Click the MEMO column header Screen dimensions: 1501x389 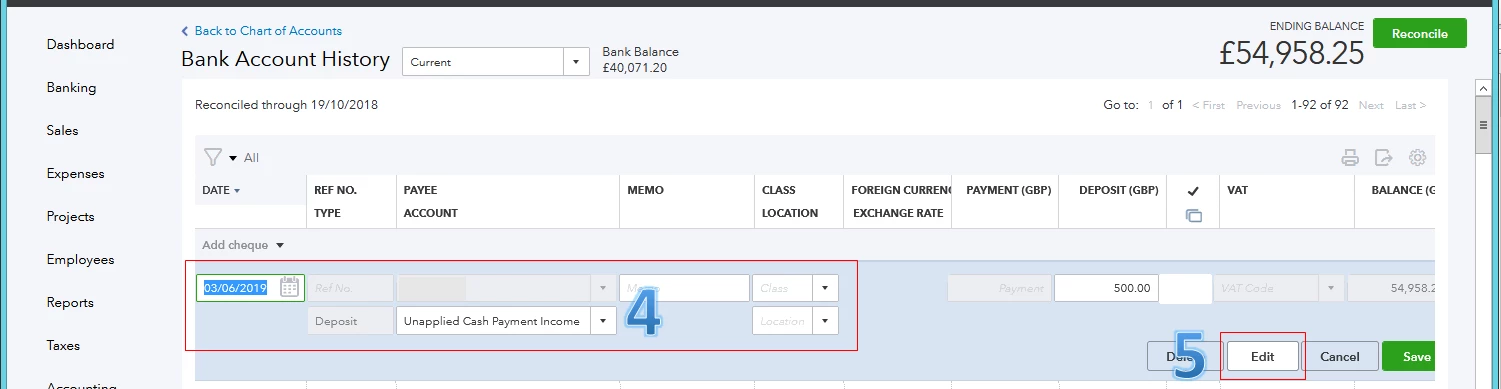[x=645, y=190]
